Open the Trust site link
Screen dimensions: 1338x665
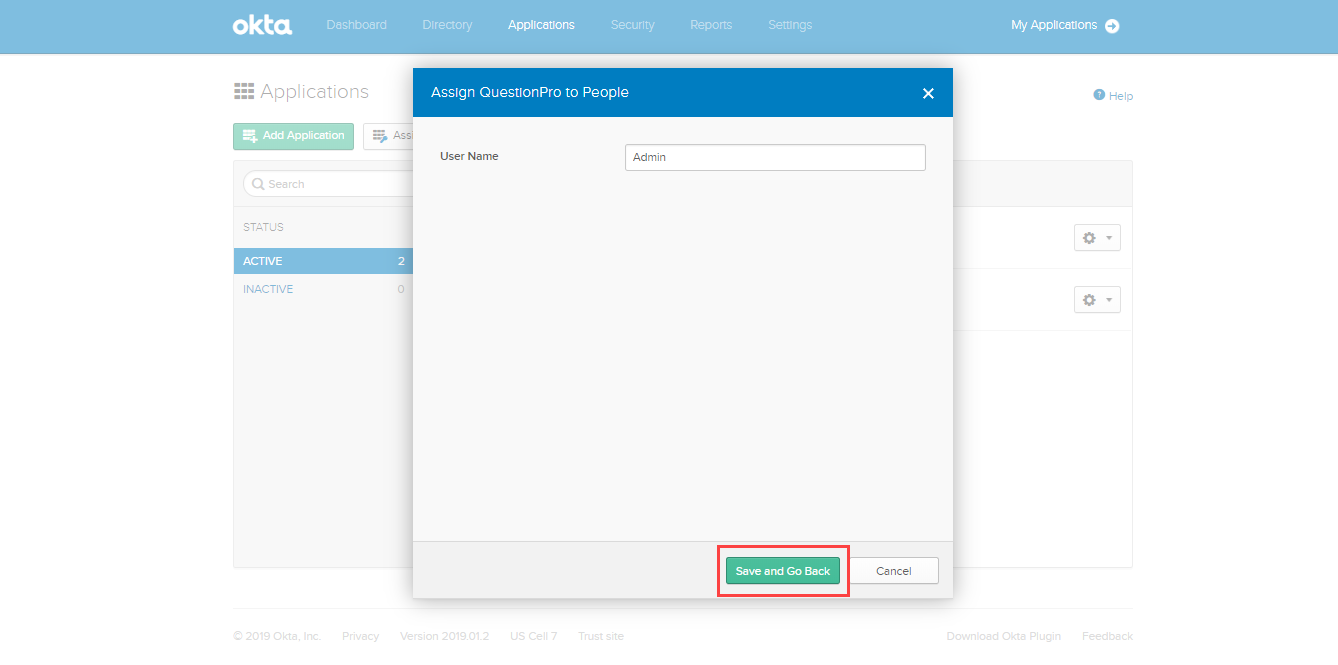pyautogui.click(x=601, y=636)
